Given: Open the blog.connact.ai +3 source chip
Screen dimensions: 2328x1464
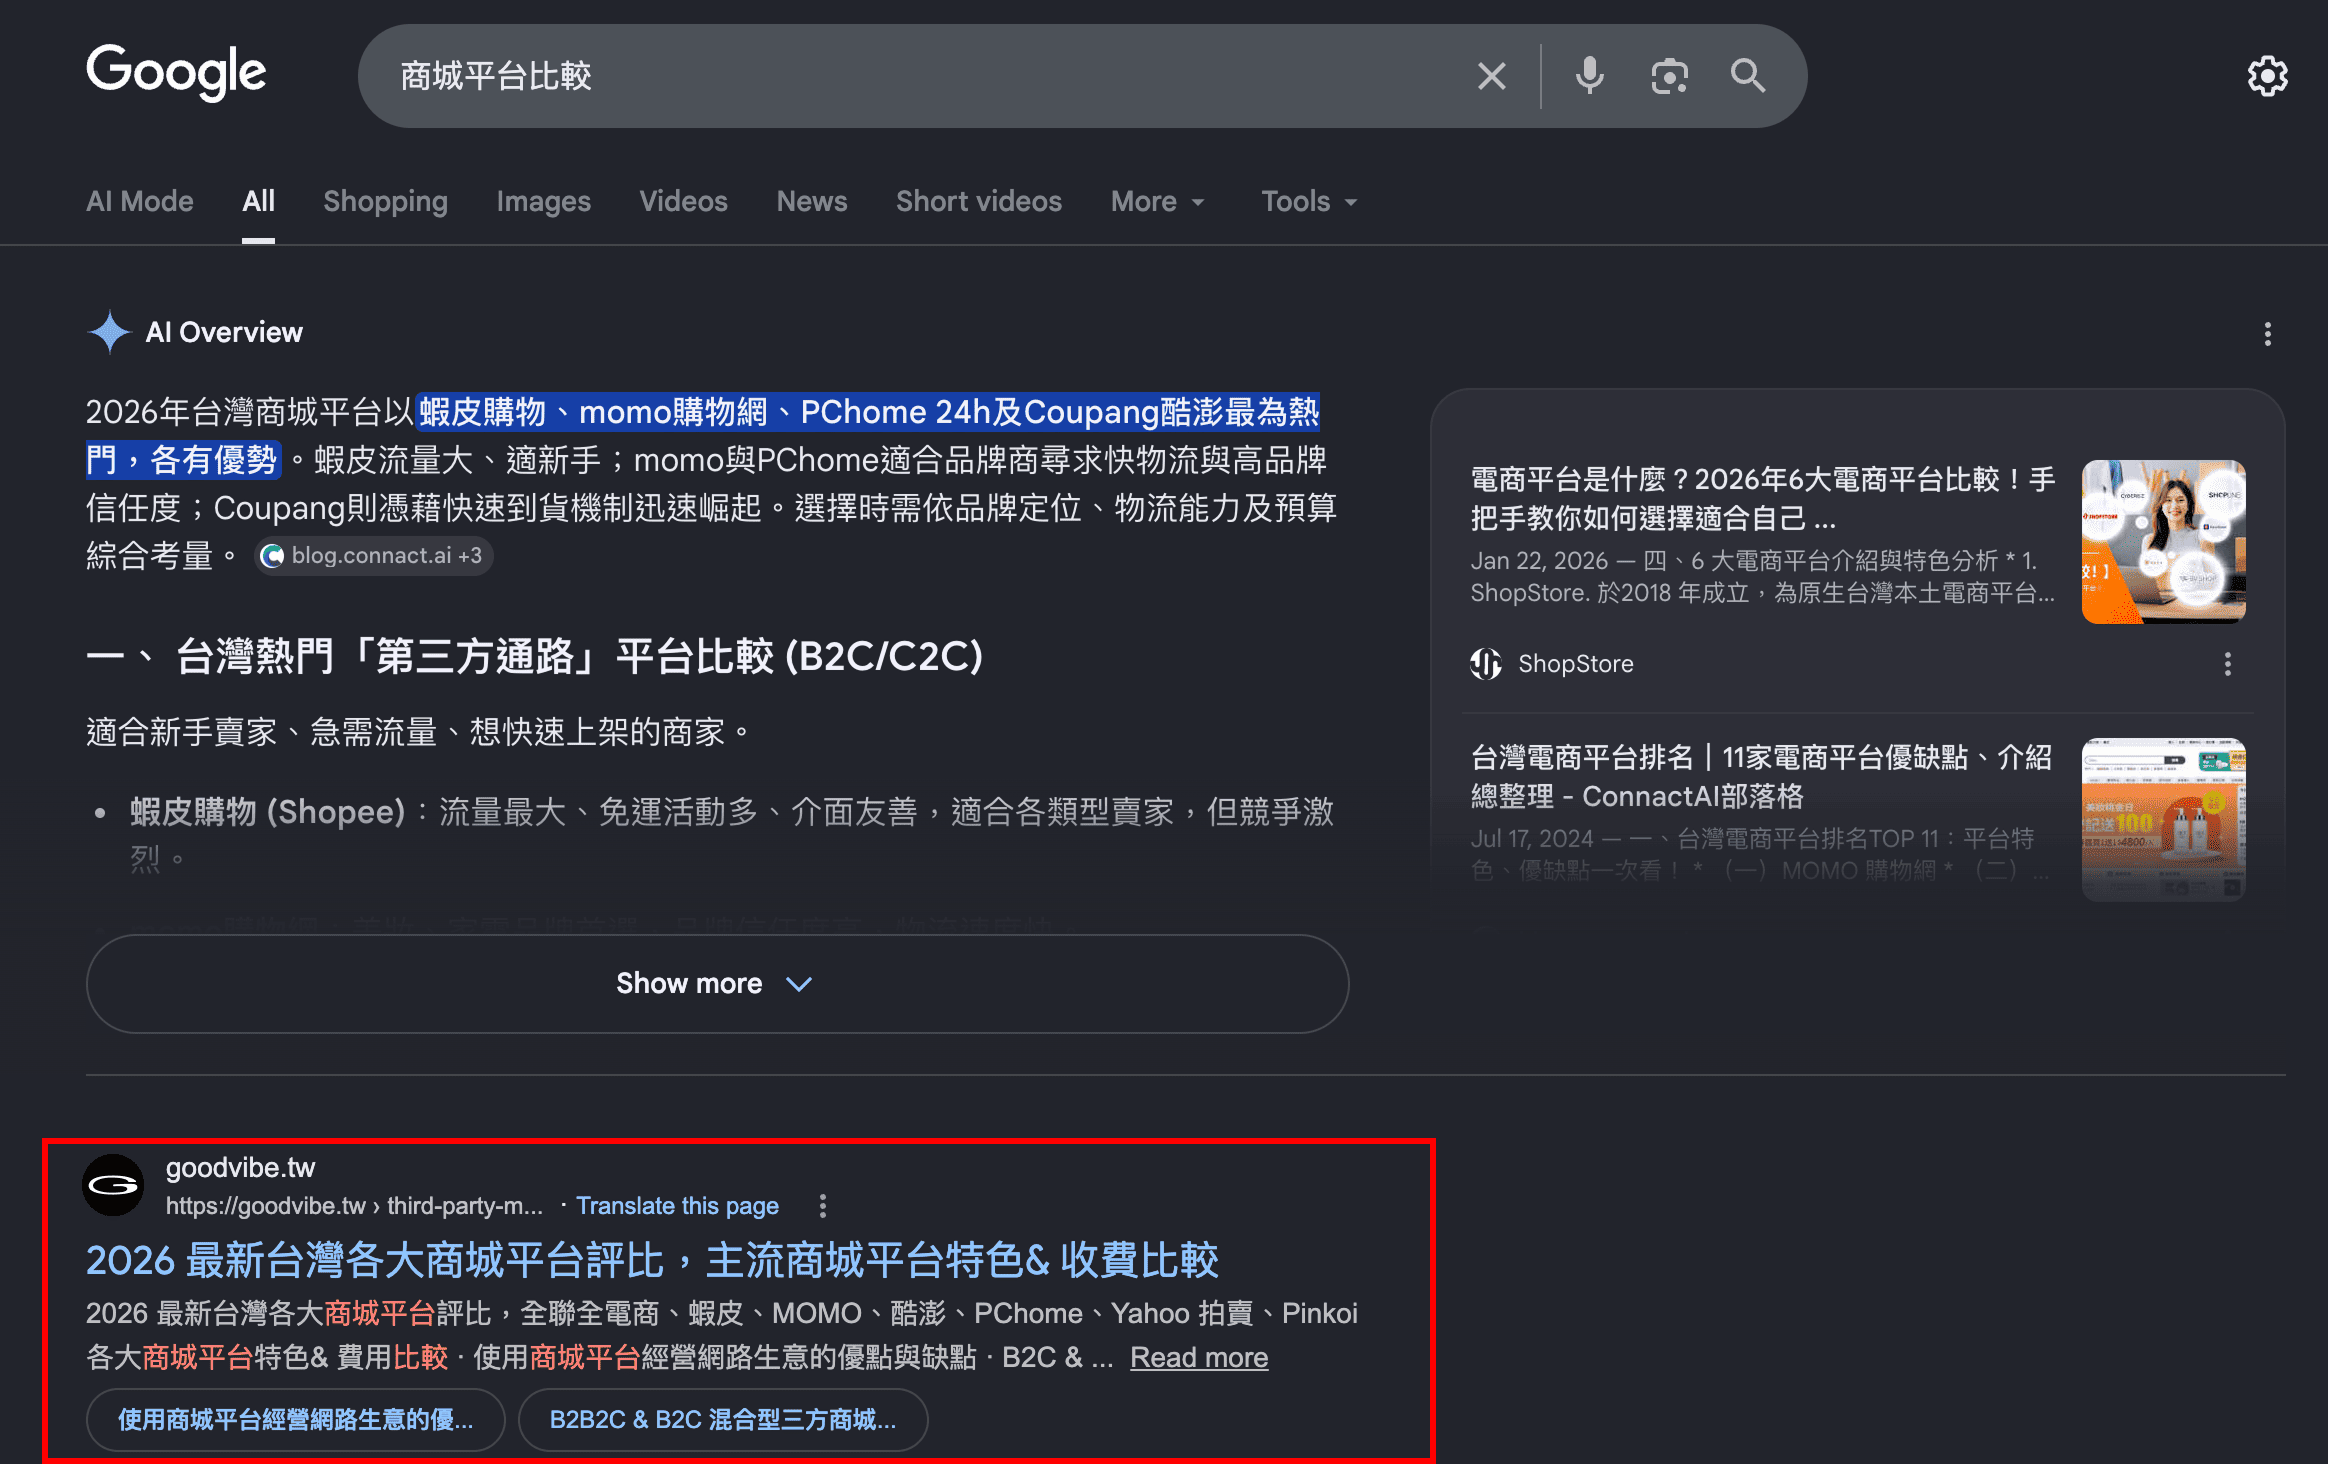Looking at the screenshot, I should (x=373, y=556).
